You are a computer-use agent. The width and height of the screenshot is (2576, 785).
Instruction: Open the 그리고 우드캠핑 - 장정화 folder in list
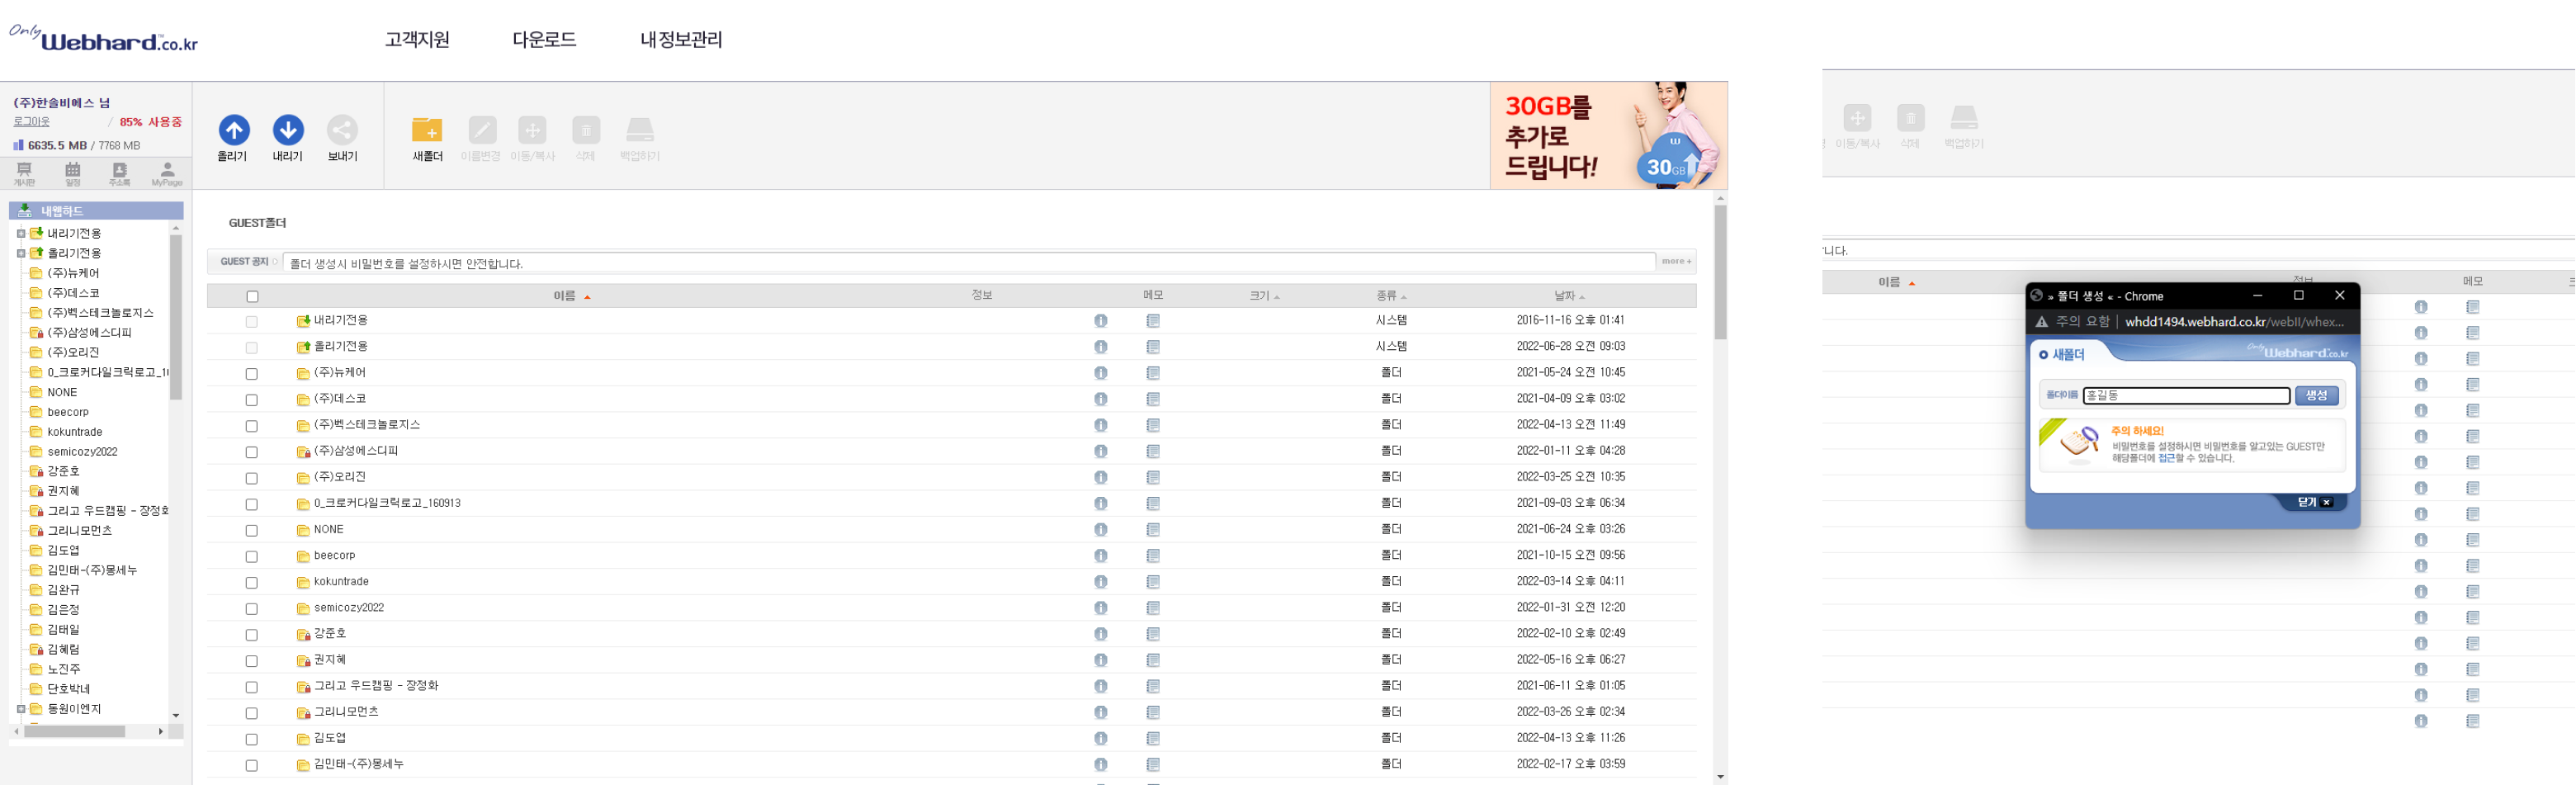point(376,686)
